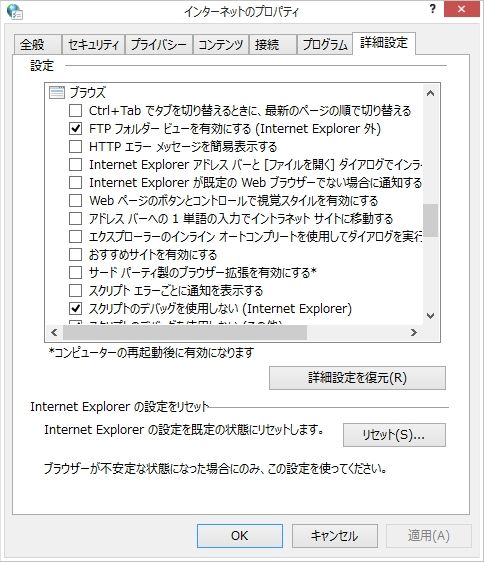The width and height of the screenshot is (484, 562).
Task: Switch to the セキュリティ tab
Action: tap(93, 44)
